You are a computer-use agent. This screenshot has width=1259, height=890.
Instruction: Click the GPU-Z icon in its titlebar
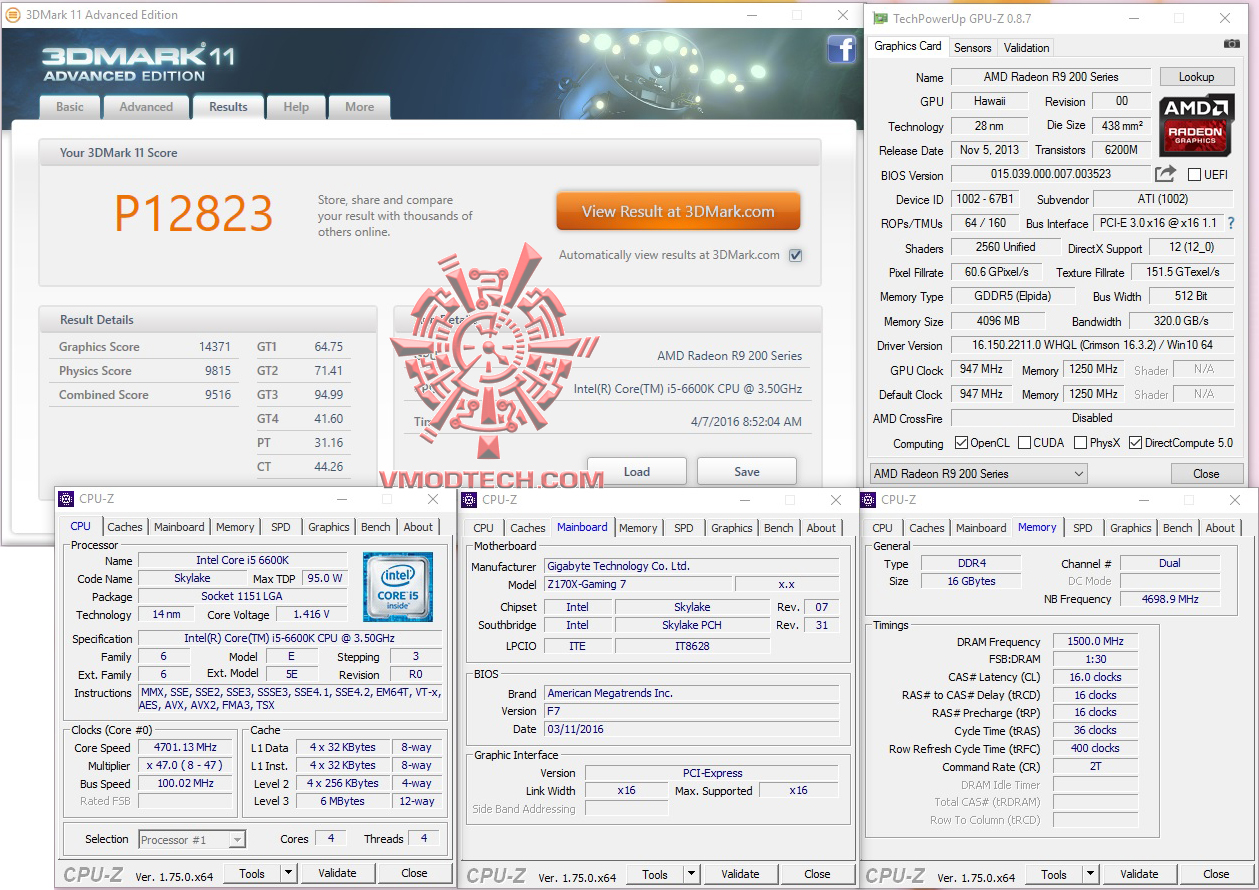[x=879, y=18]
